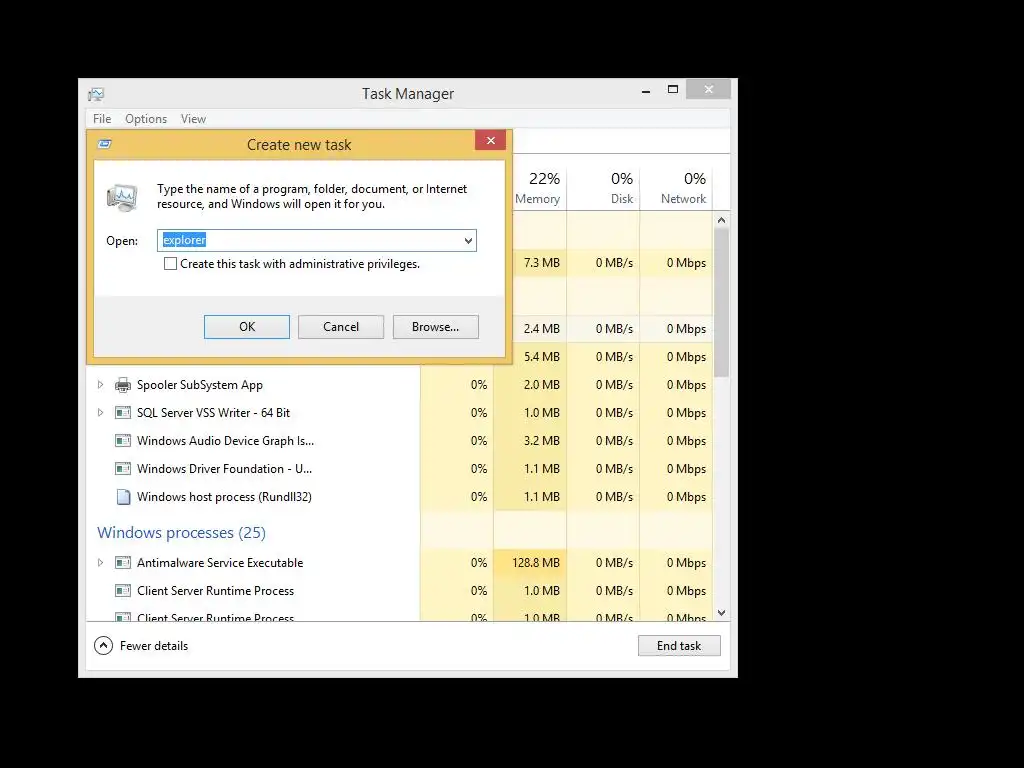Click the Create new task dialog title icon
1024x768 pixels.
pyautogui.click(x=104, y=144)
